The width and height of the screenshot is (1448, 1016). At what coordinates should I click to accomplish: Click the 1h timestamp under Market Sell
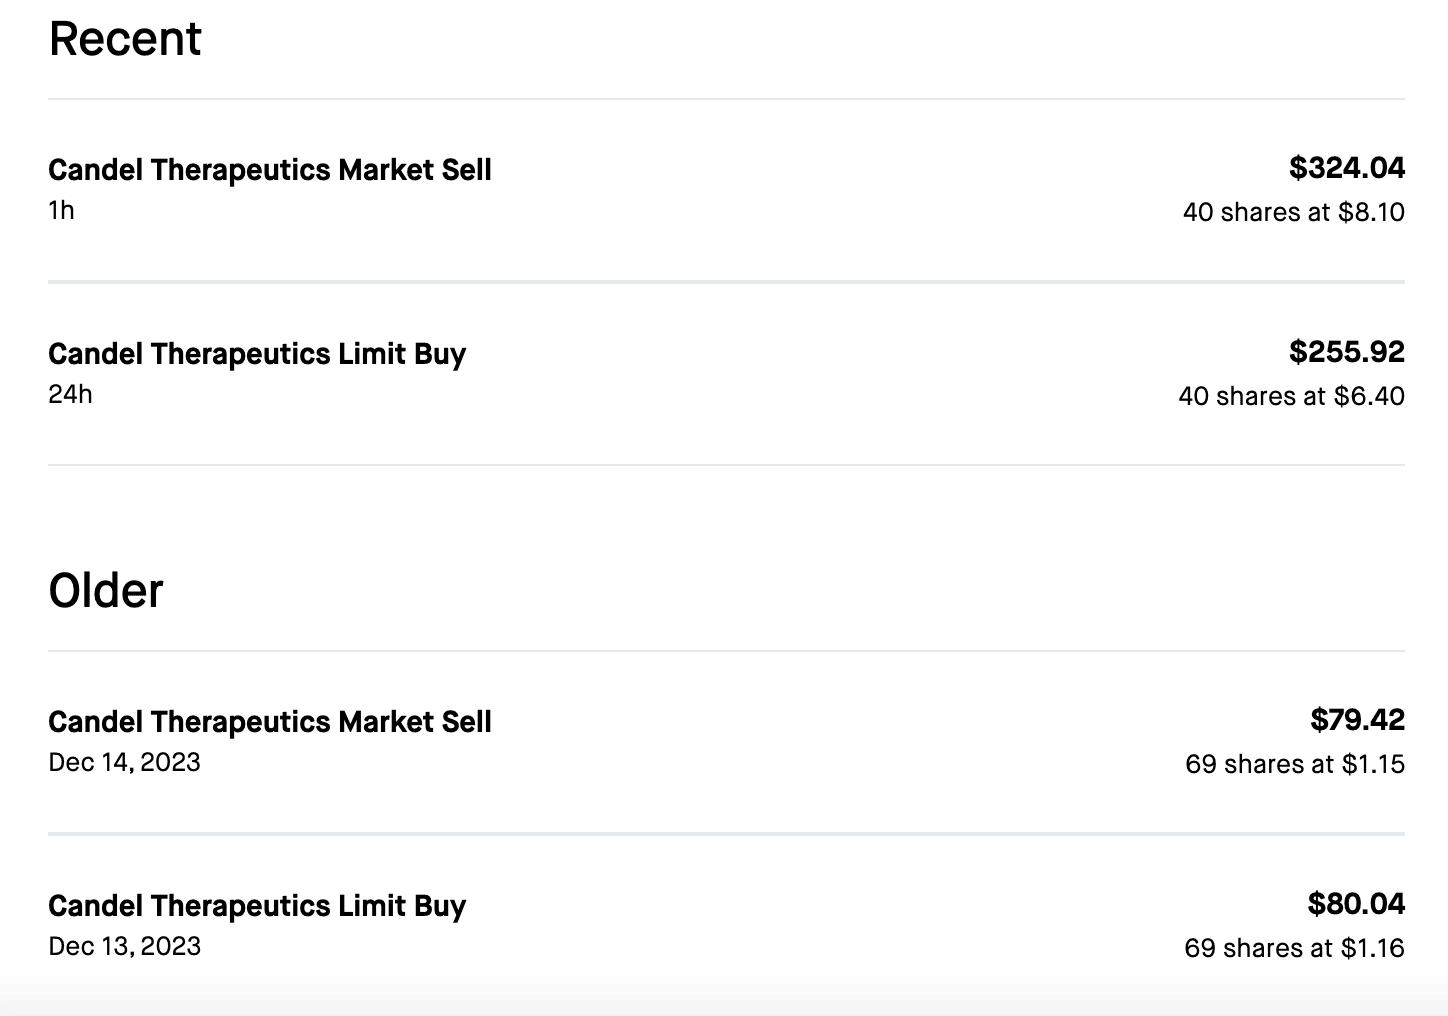61,210
